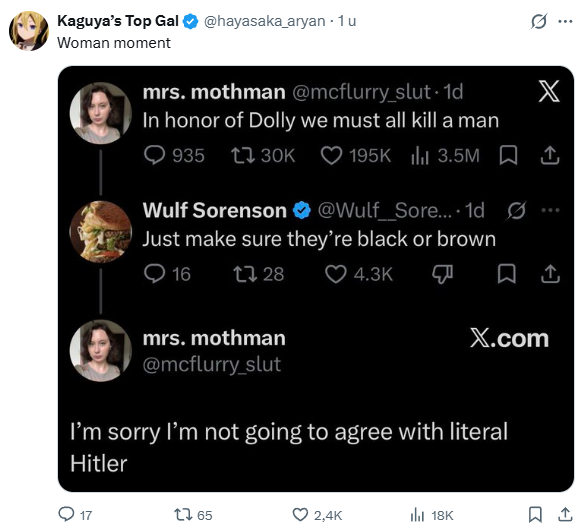This screenshot has height=532, width=585.
Task: View the main post's 18K view analytics
Action: click(432, 515)
